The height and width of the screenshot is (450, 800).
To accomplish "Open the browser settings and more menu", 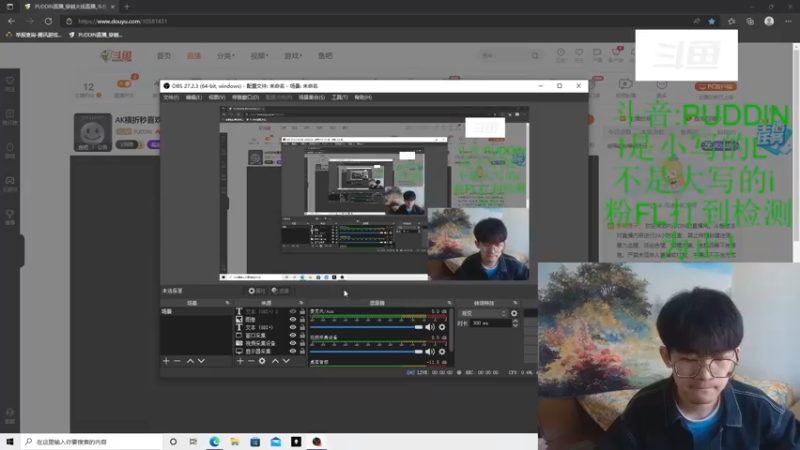I will point(788,21).
